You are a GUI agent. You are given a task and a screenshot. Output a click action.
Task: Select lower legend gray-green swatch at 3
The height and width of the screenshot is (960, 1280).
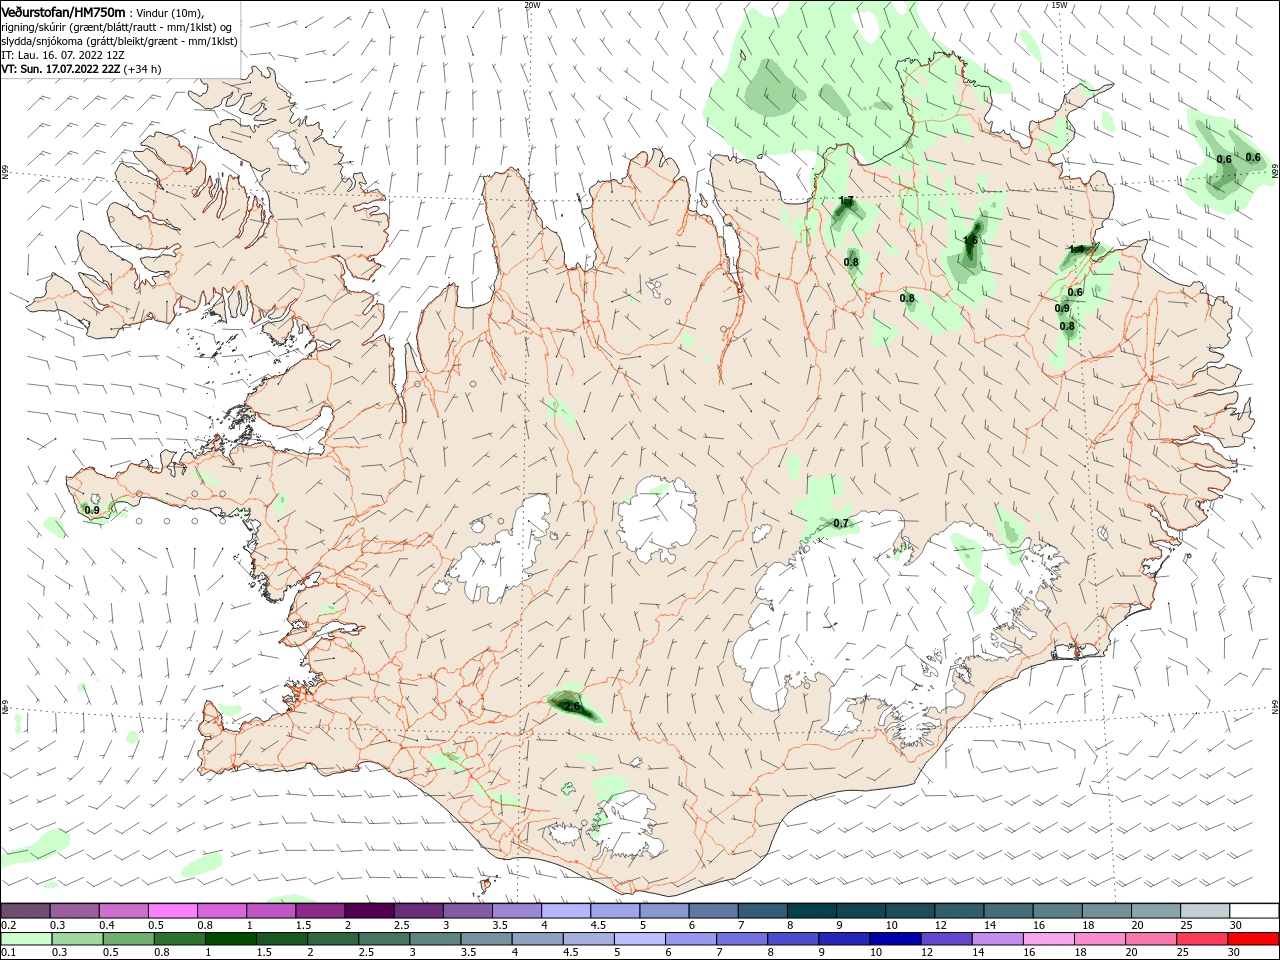pyautogui.click(x=434, y=939)
